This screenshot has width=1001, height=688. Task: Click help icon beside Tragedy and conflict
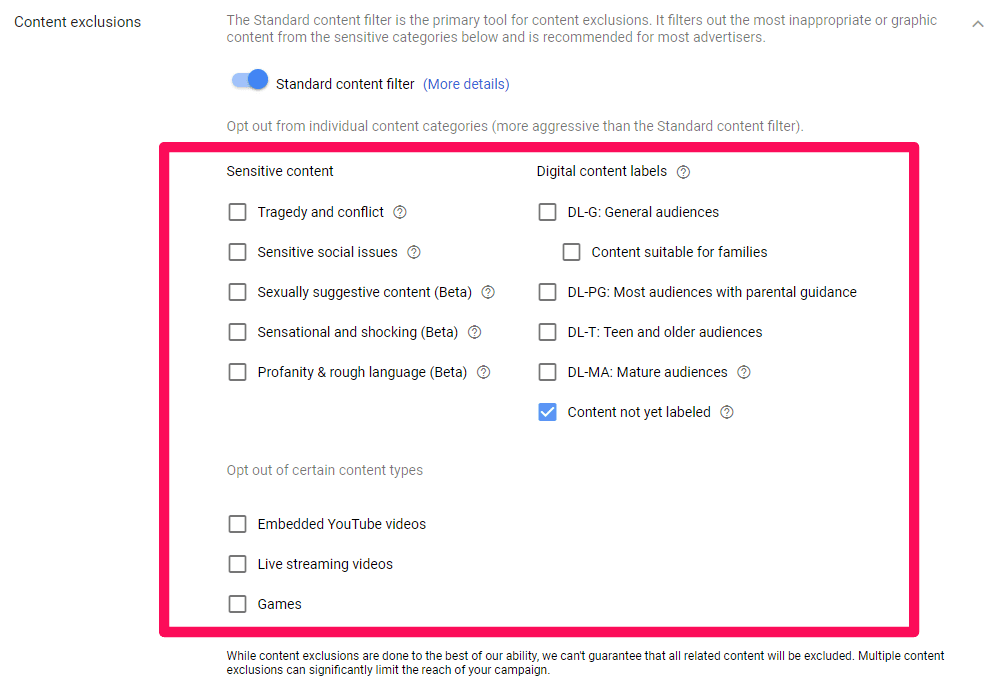pos(400,212)
